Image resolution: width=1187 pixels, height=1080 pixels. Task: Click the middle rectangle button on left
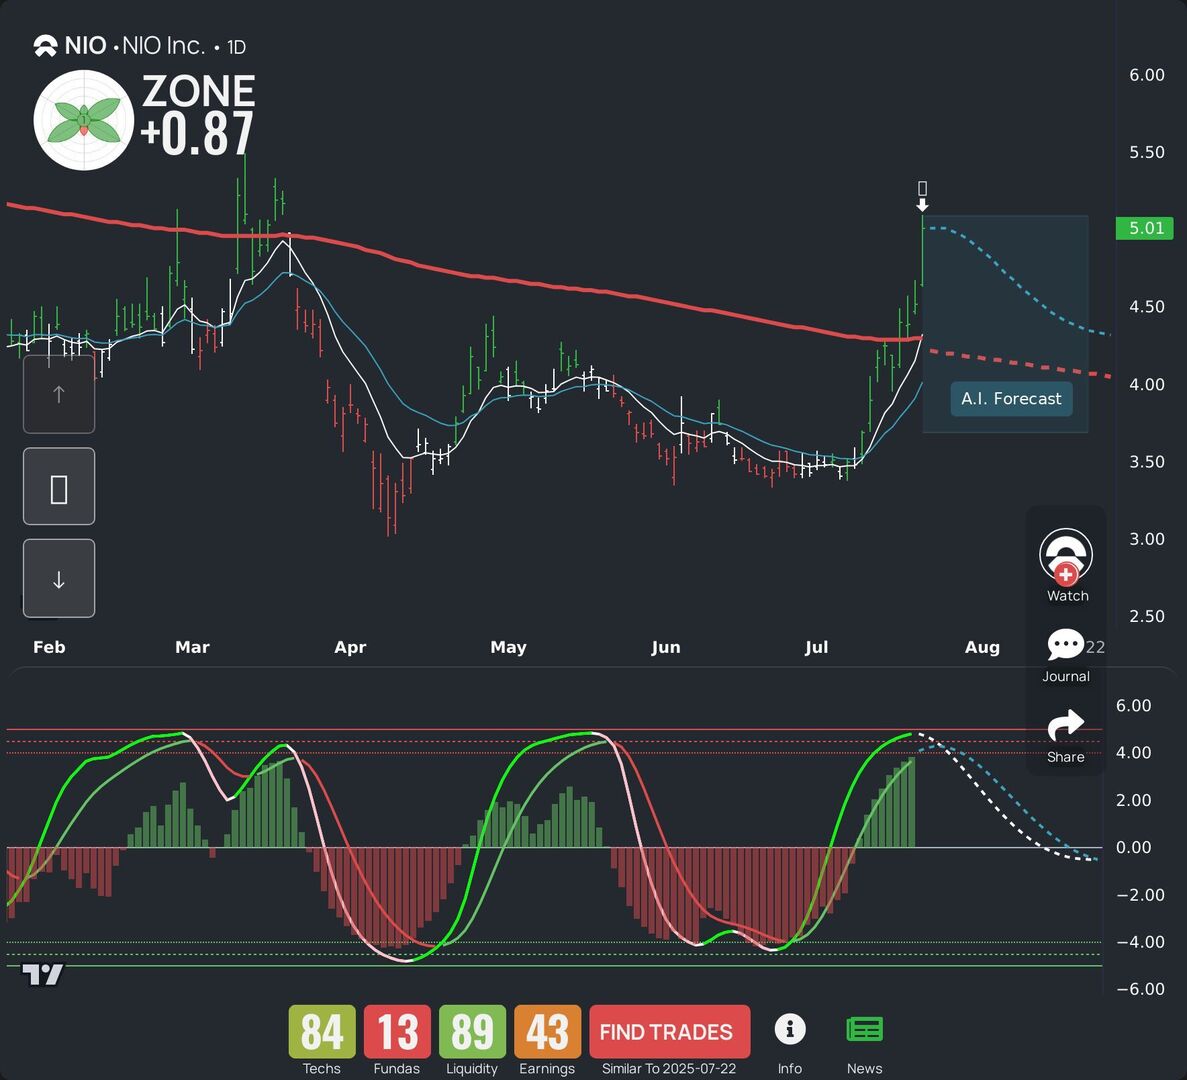tap(59, 487)
